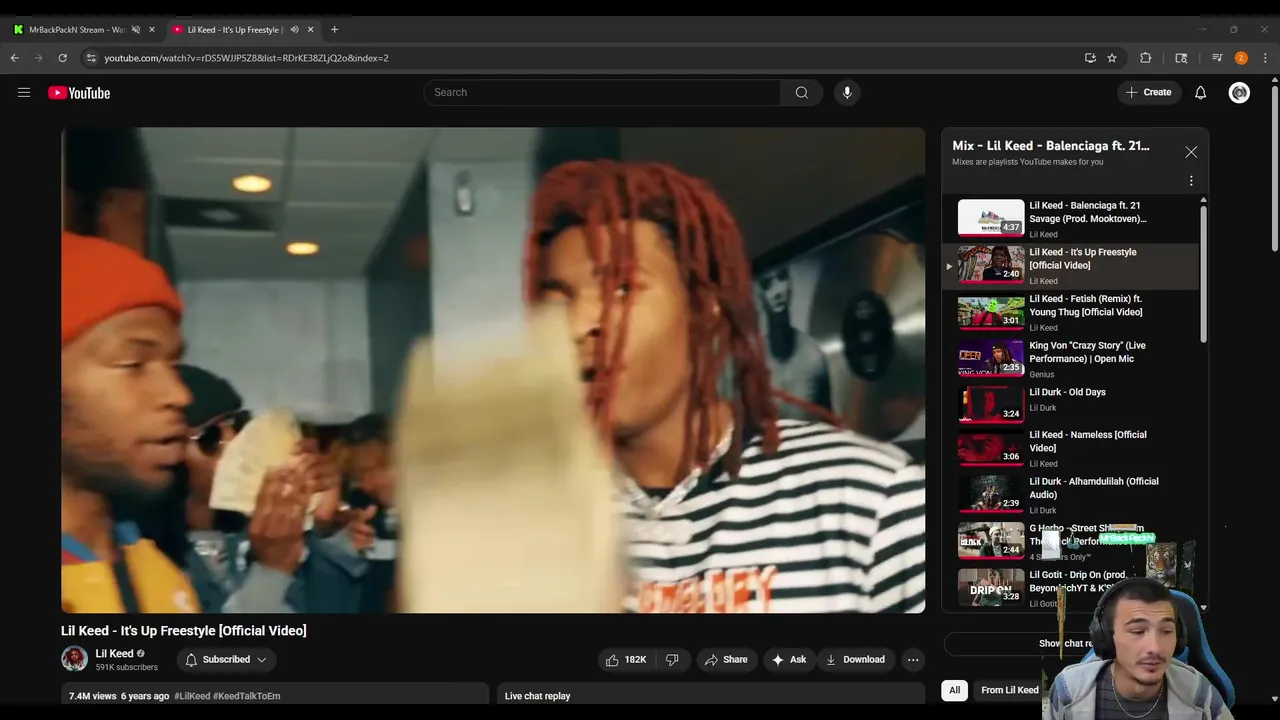The image size is (1280, 720).
Task: Switch to MrBackPackN Stream tab
Action: 75,30
